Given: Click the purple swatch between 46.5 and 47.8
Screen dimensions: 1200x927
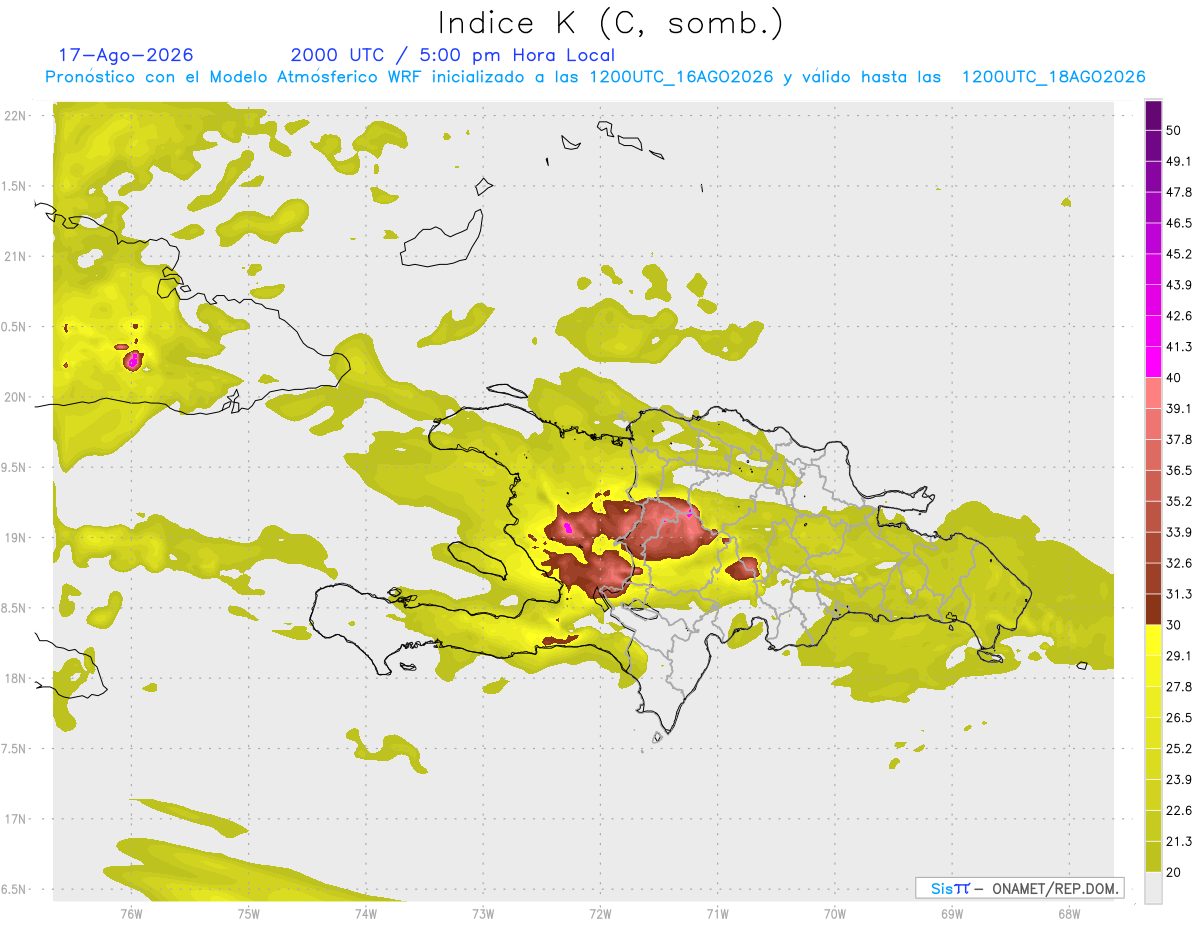Looking at the screenshot, I should (1153, 208).
